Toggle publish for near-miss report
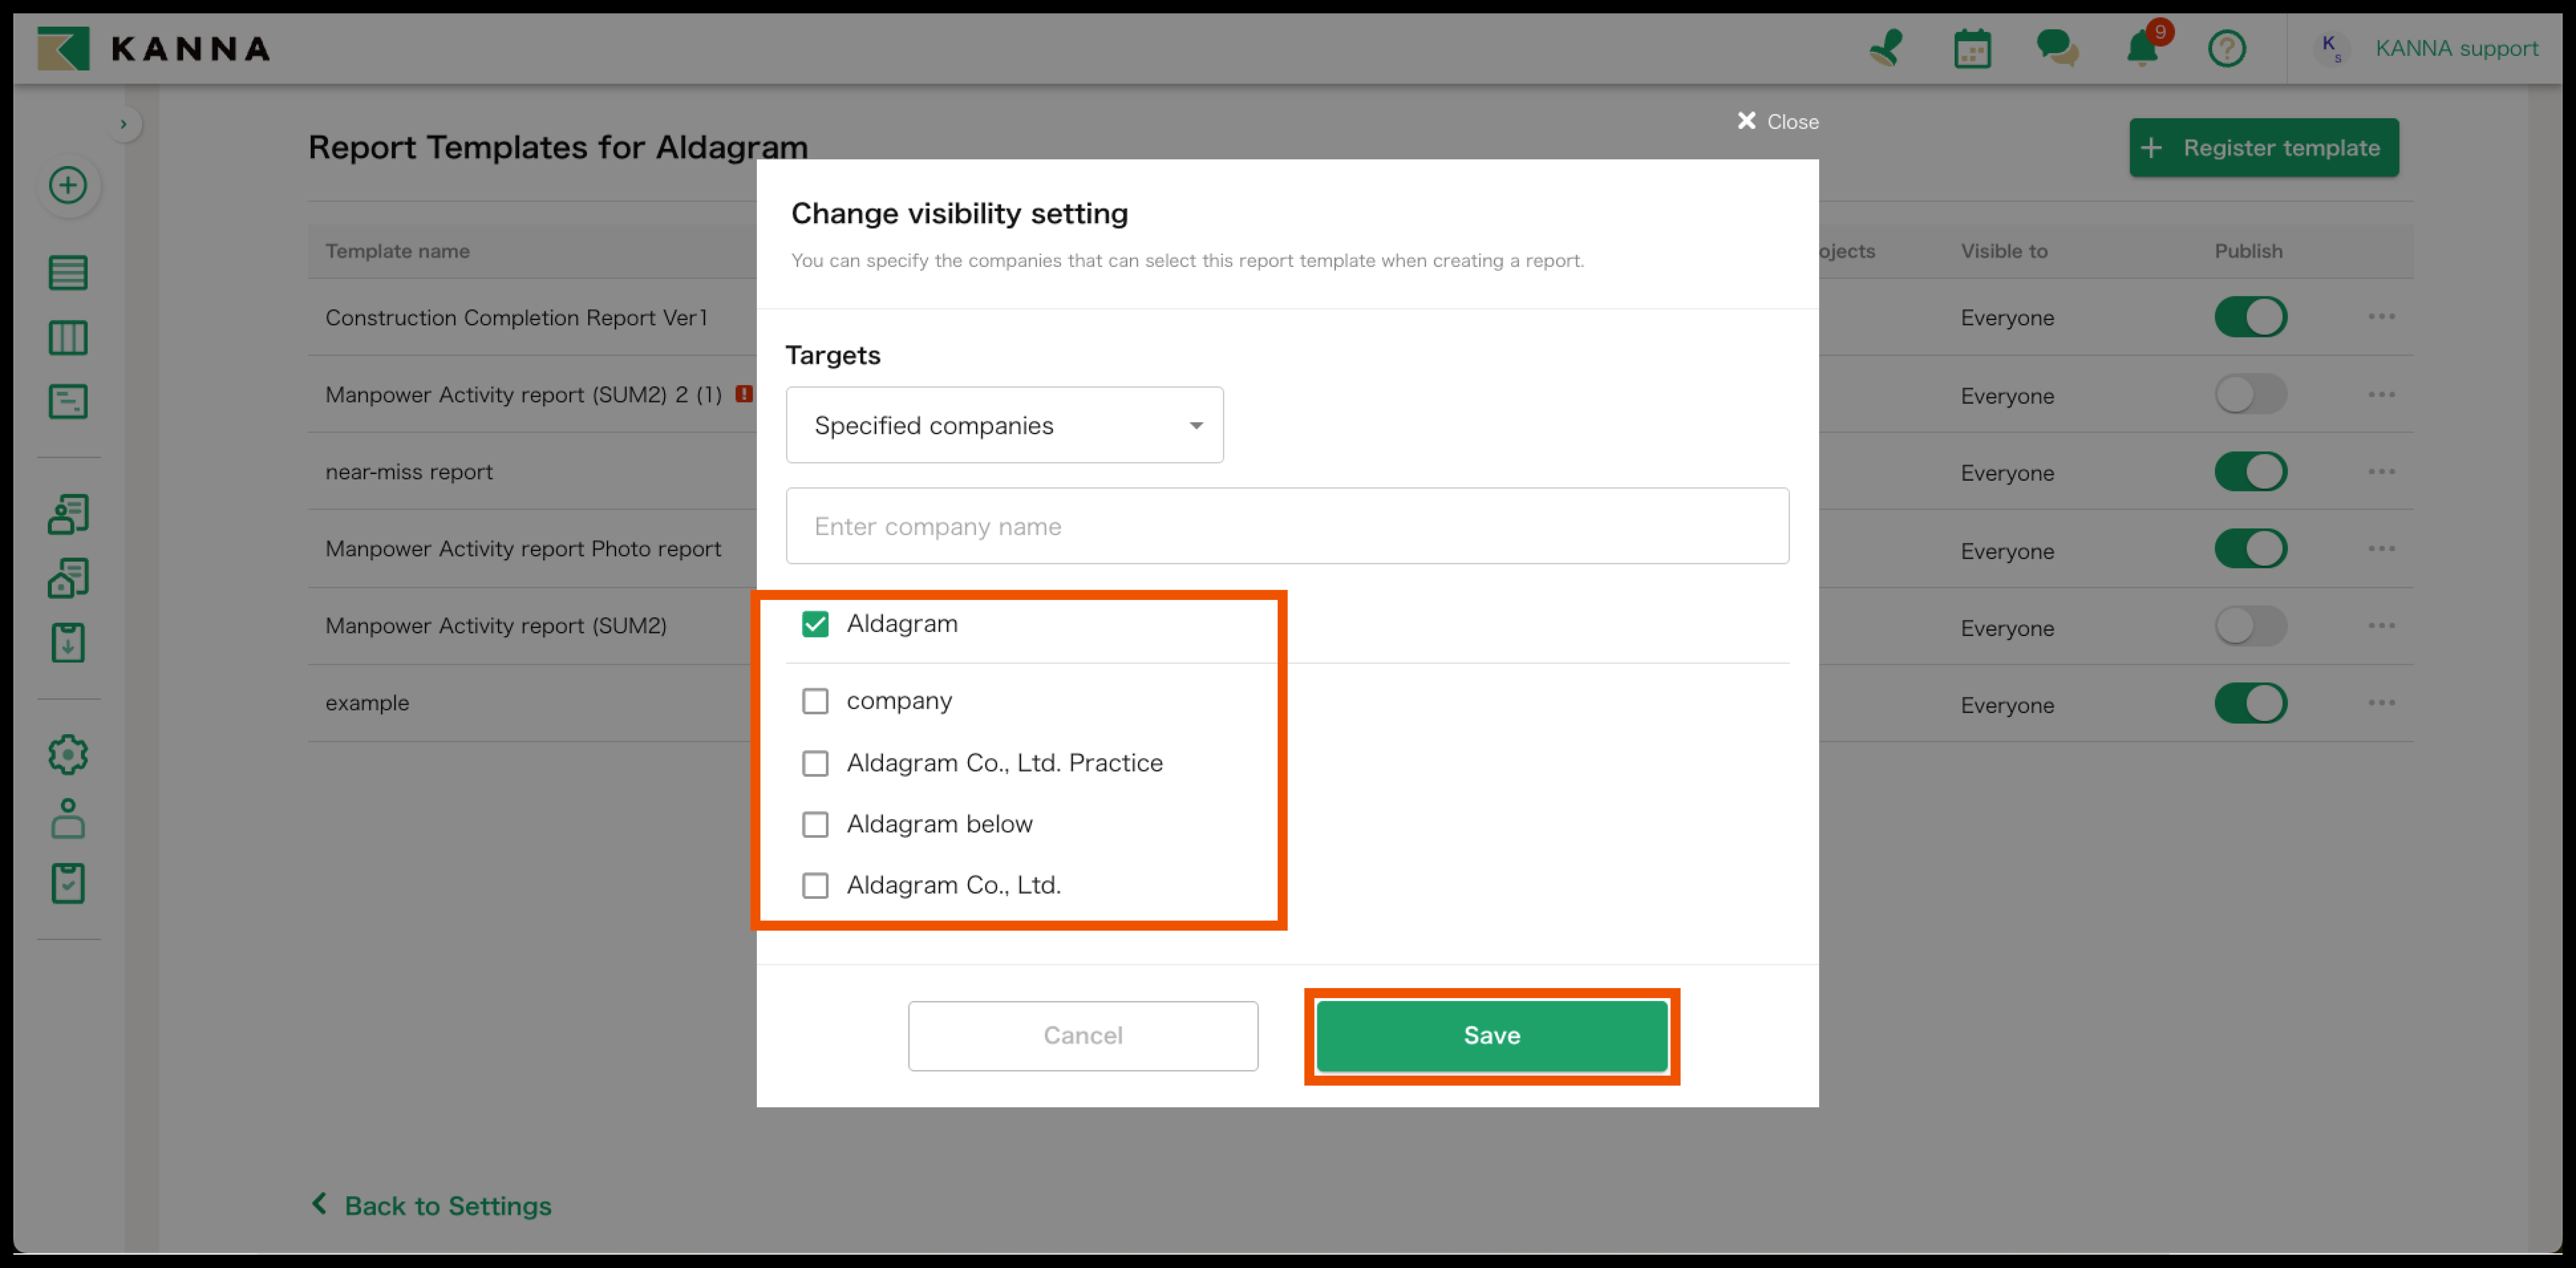Viewport: 2576px width, 1268px height. 2250,472
